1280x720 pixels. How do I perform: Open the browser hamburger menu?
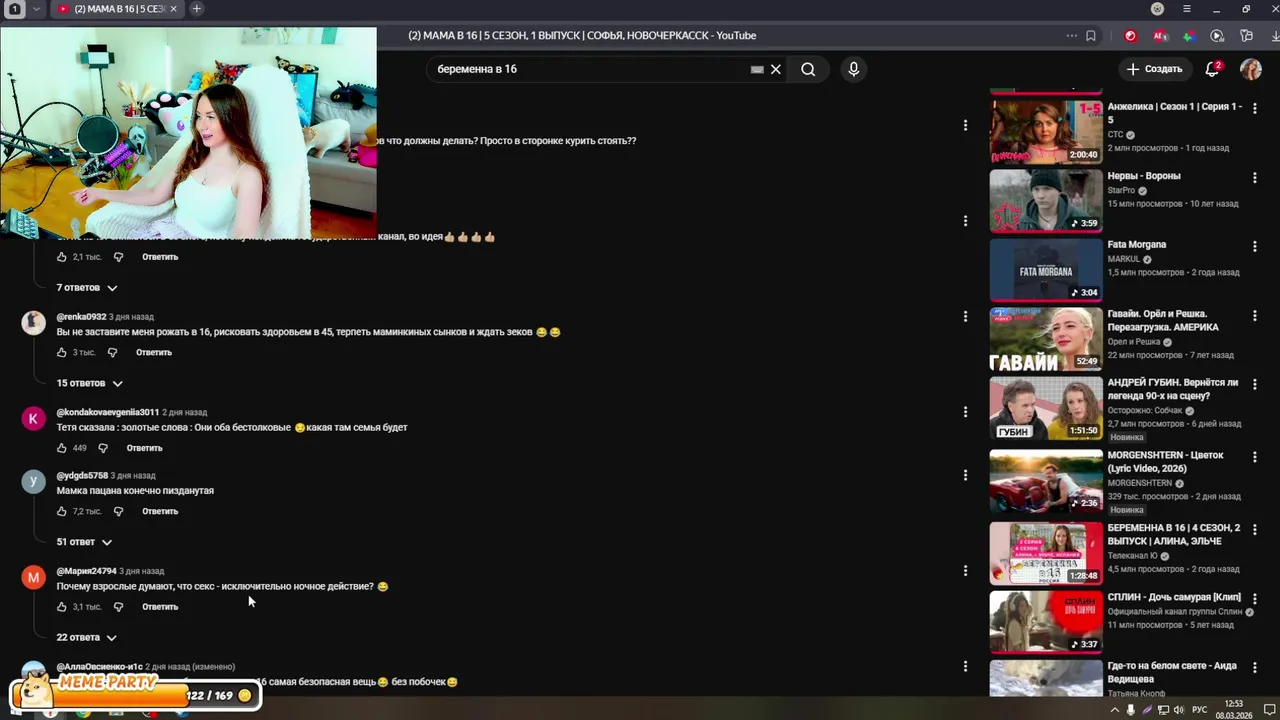1186,9
